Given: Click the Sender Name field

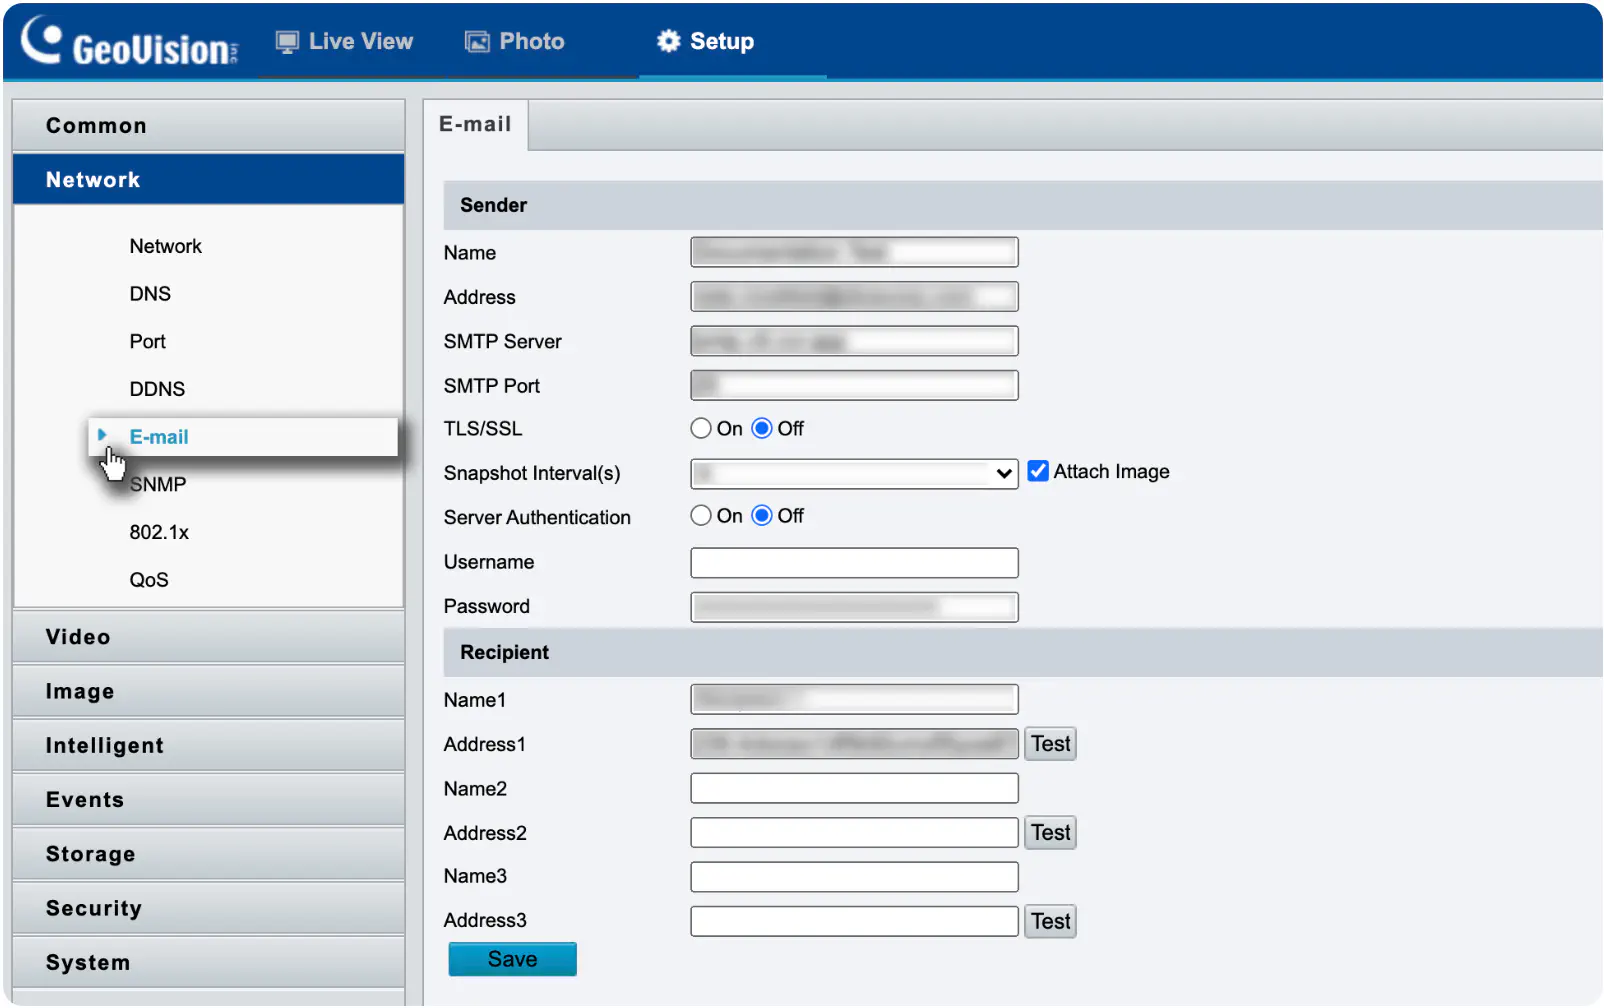Looking at the screenshot, I should 854,252.
